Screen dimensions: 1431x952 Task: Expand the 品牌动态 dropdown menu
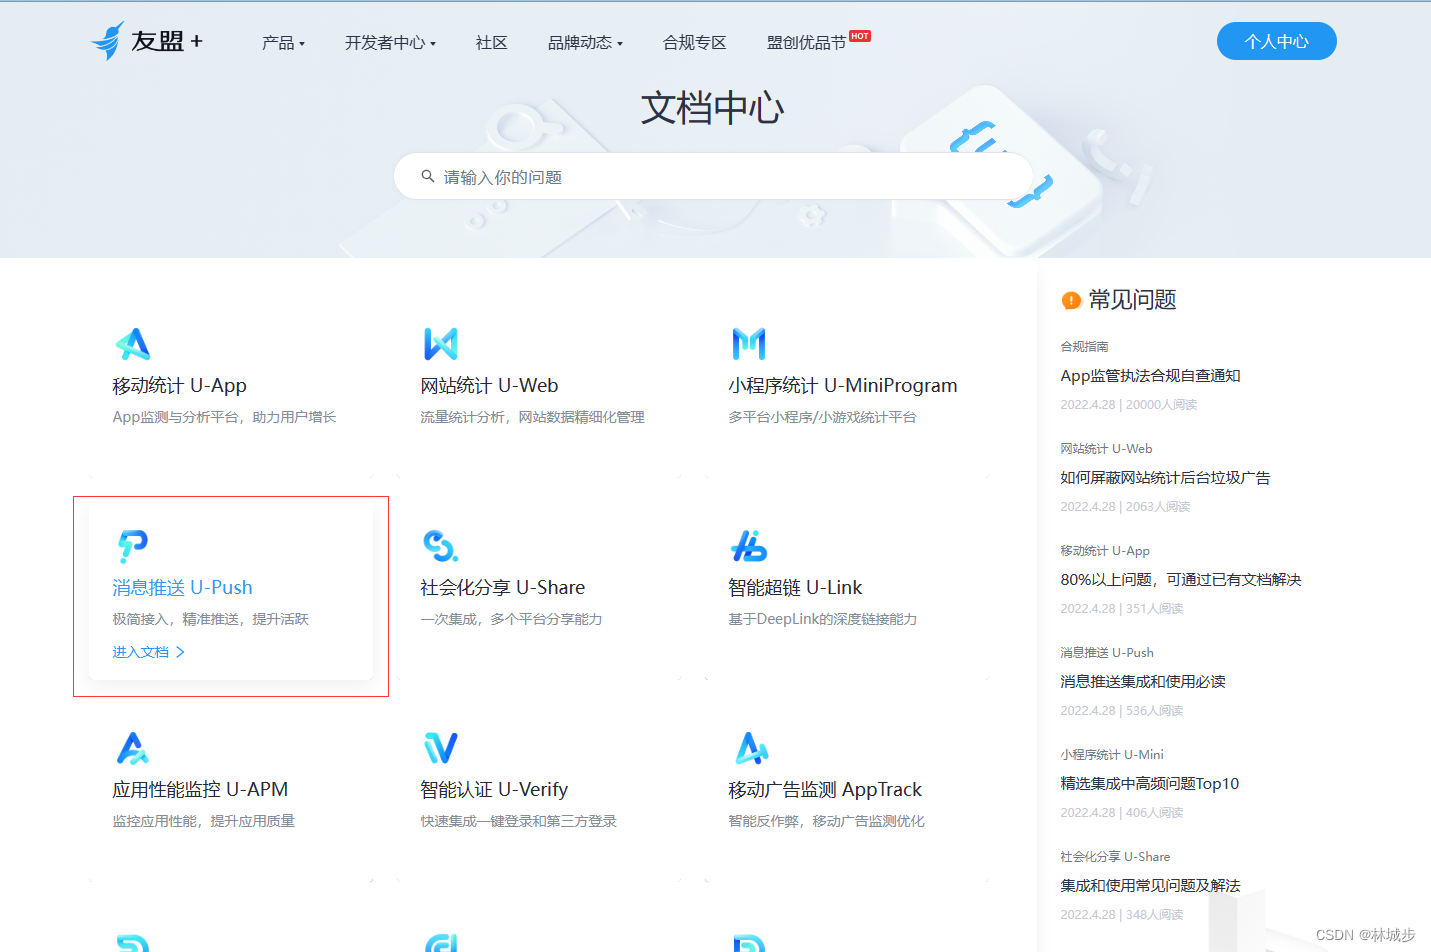pos(585,43)
